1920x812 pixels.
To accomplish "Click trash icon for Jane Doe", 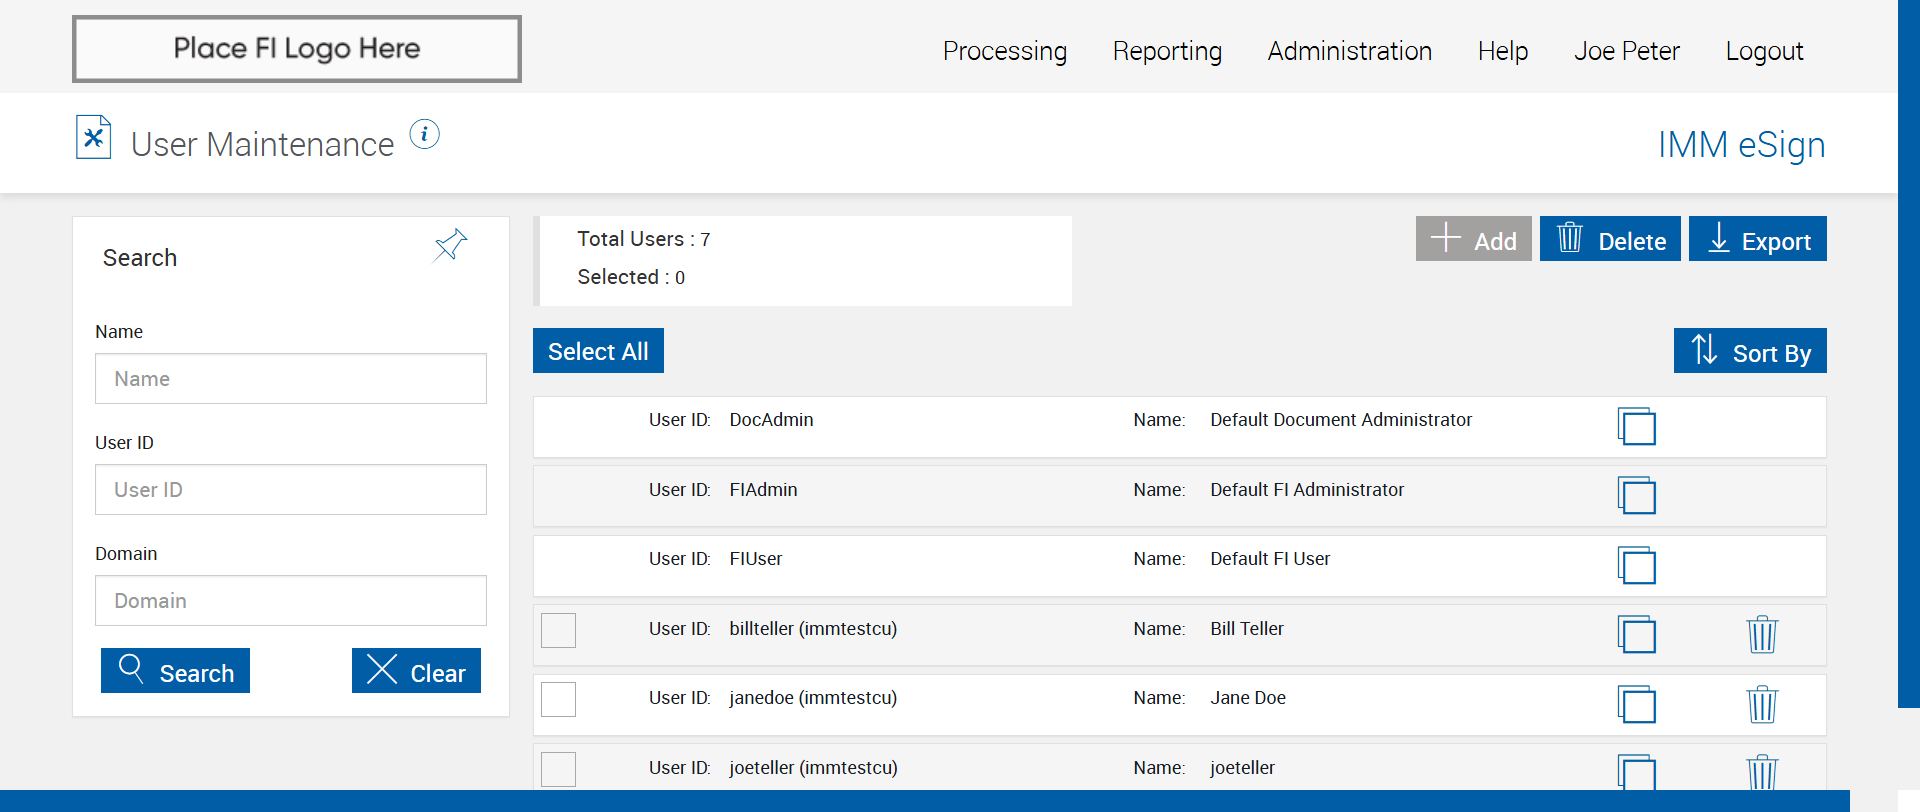I will pyautogui.click(x=1761, y=704).
